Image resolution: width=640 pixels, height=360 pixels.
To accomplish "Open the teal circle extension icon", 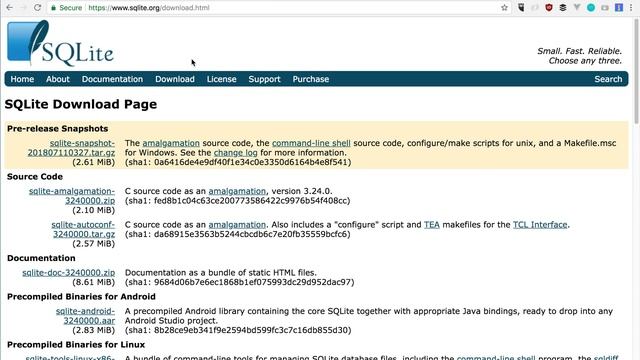I will (x=591, y=7).
